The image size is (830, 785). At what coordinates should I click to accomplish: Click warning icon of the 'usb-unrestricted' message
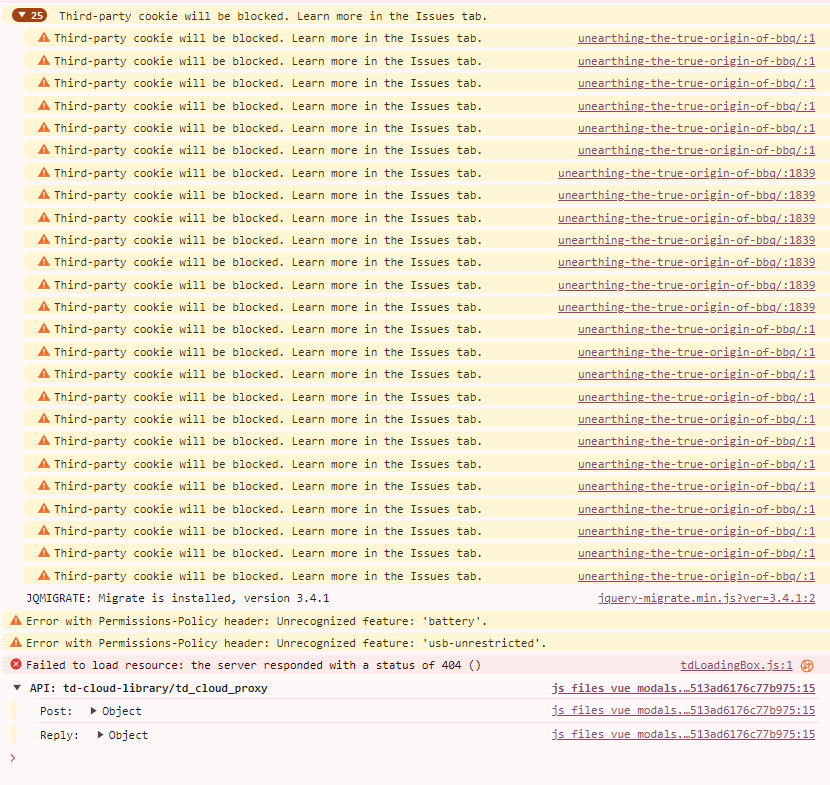pos(16,643)
